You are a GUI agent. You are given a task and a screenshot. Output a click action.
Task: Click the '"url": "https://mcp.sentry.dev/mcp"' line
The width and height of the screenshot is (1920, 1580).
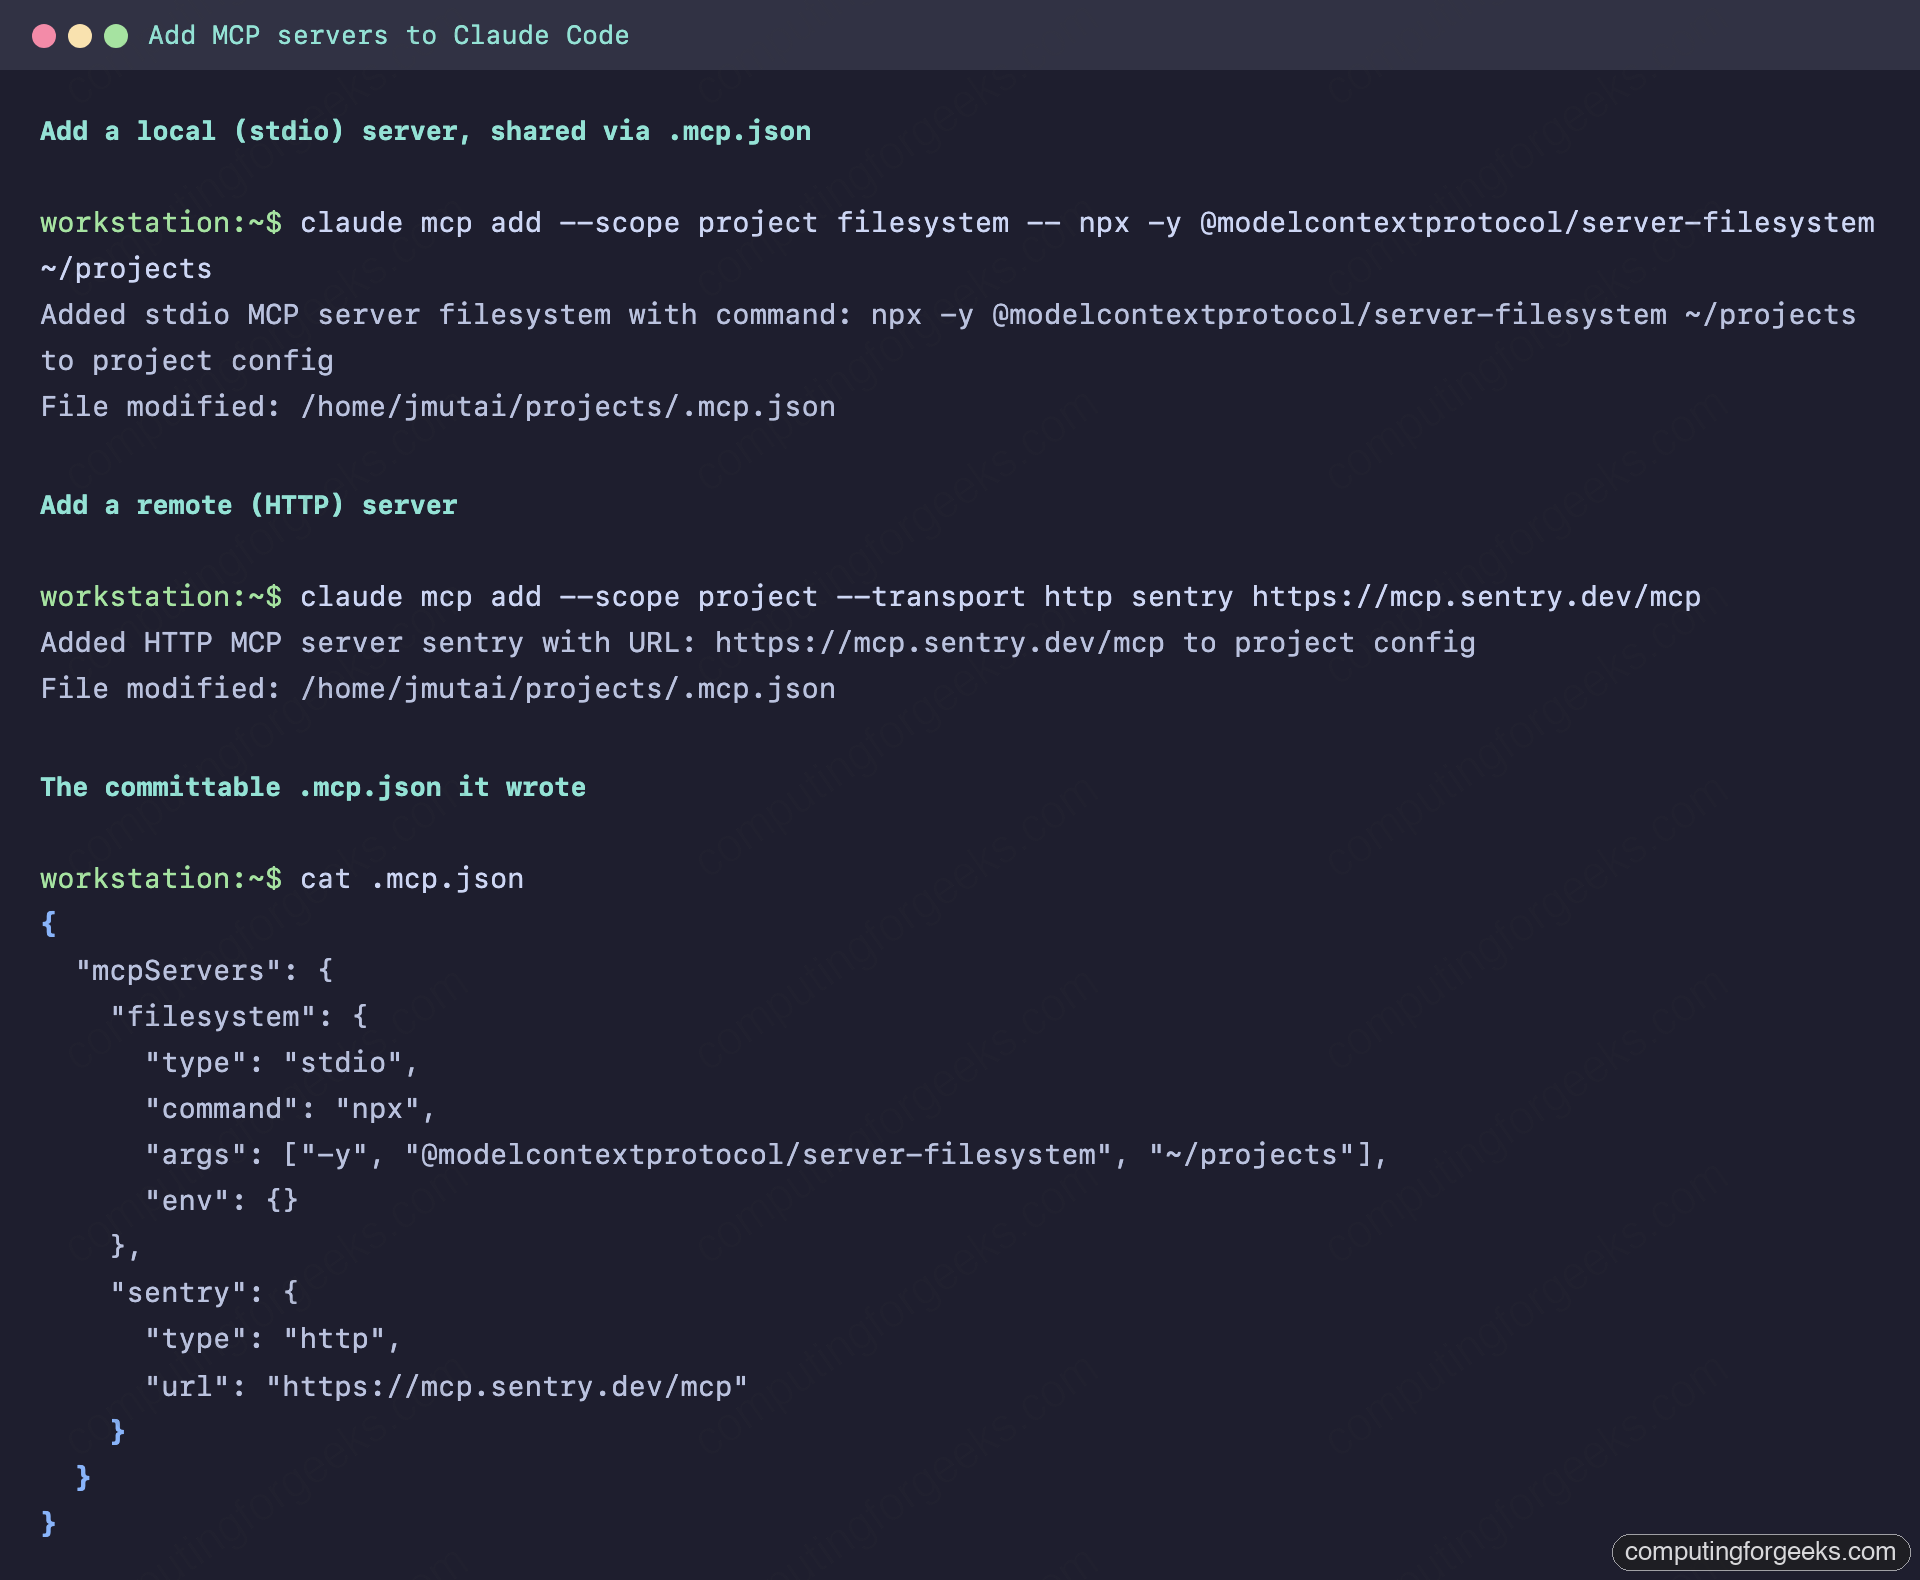tap(446, 1387)
